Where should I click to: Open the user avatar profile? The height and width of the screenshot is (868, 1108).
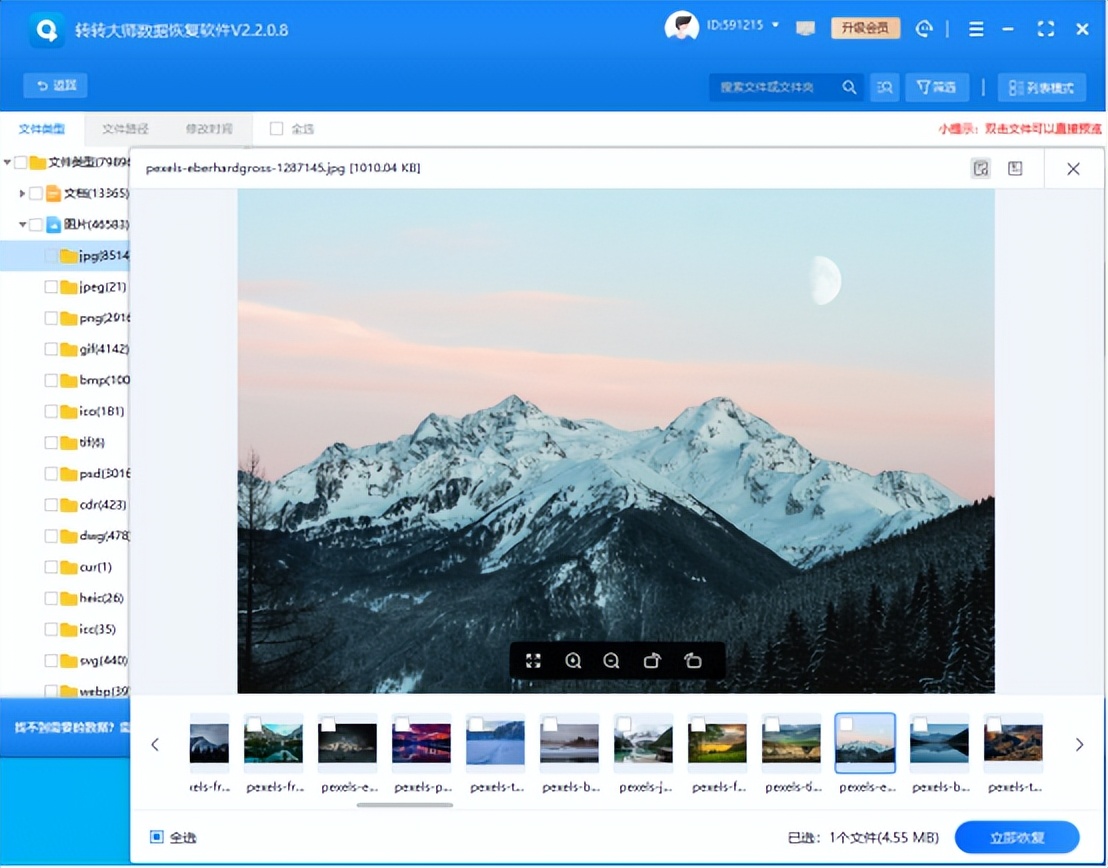681,27
